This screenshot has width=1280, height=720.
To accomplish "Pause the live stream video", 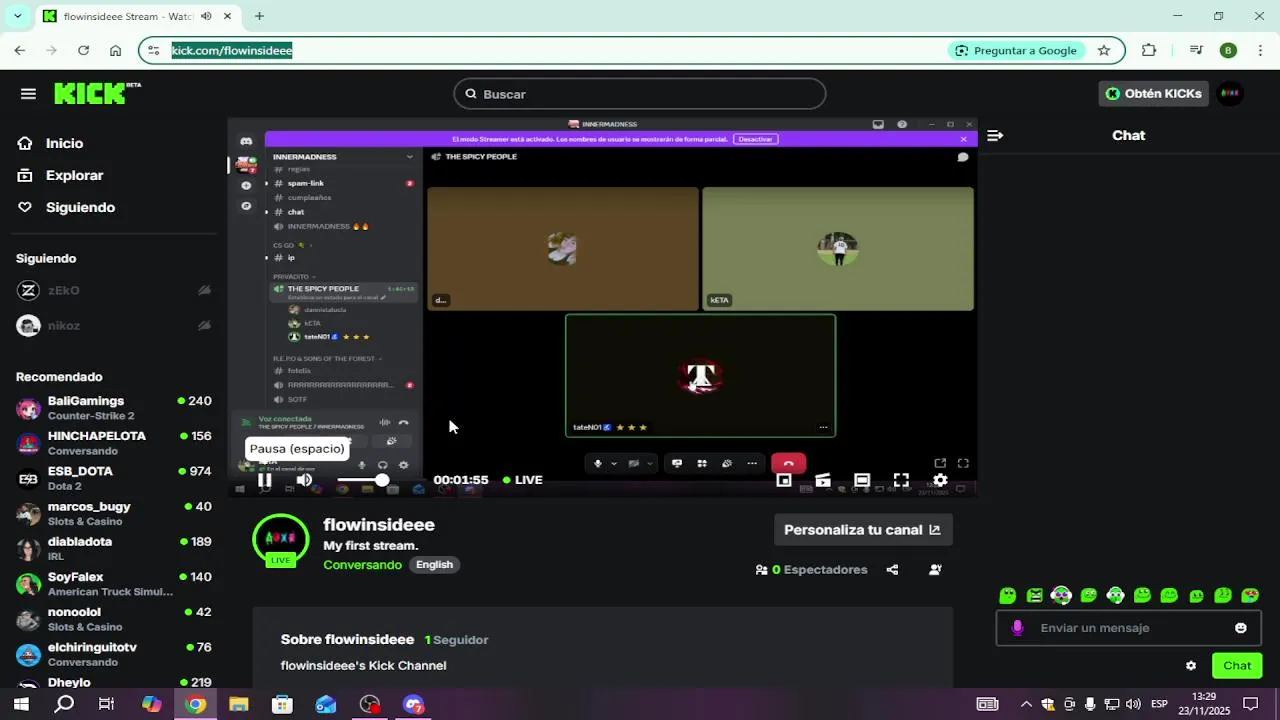I will (x=265, y=480).
